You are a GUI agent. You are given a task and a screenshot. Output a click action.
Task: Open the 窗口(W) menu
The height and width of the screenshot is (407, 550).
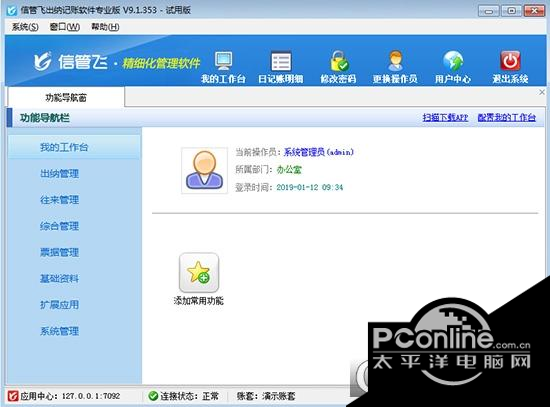65,27
